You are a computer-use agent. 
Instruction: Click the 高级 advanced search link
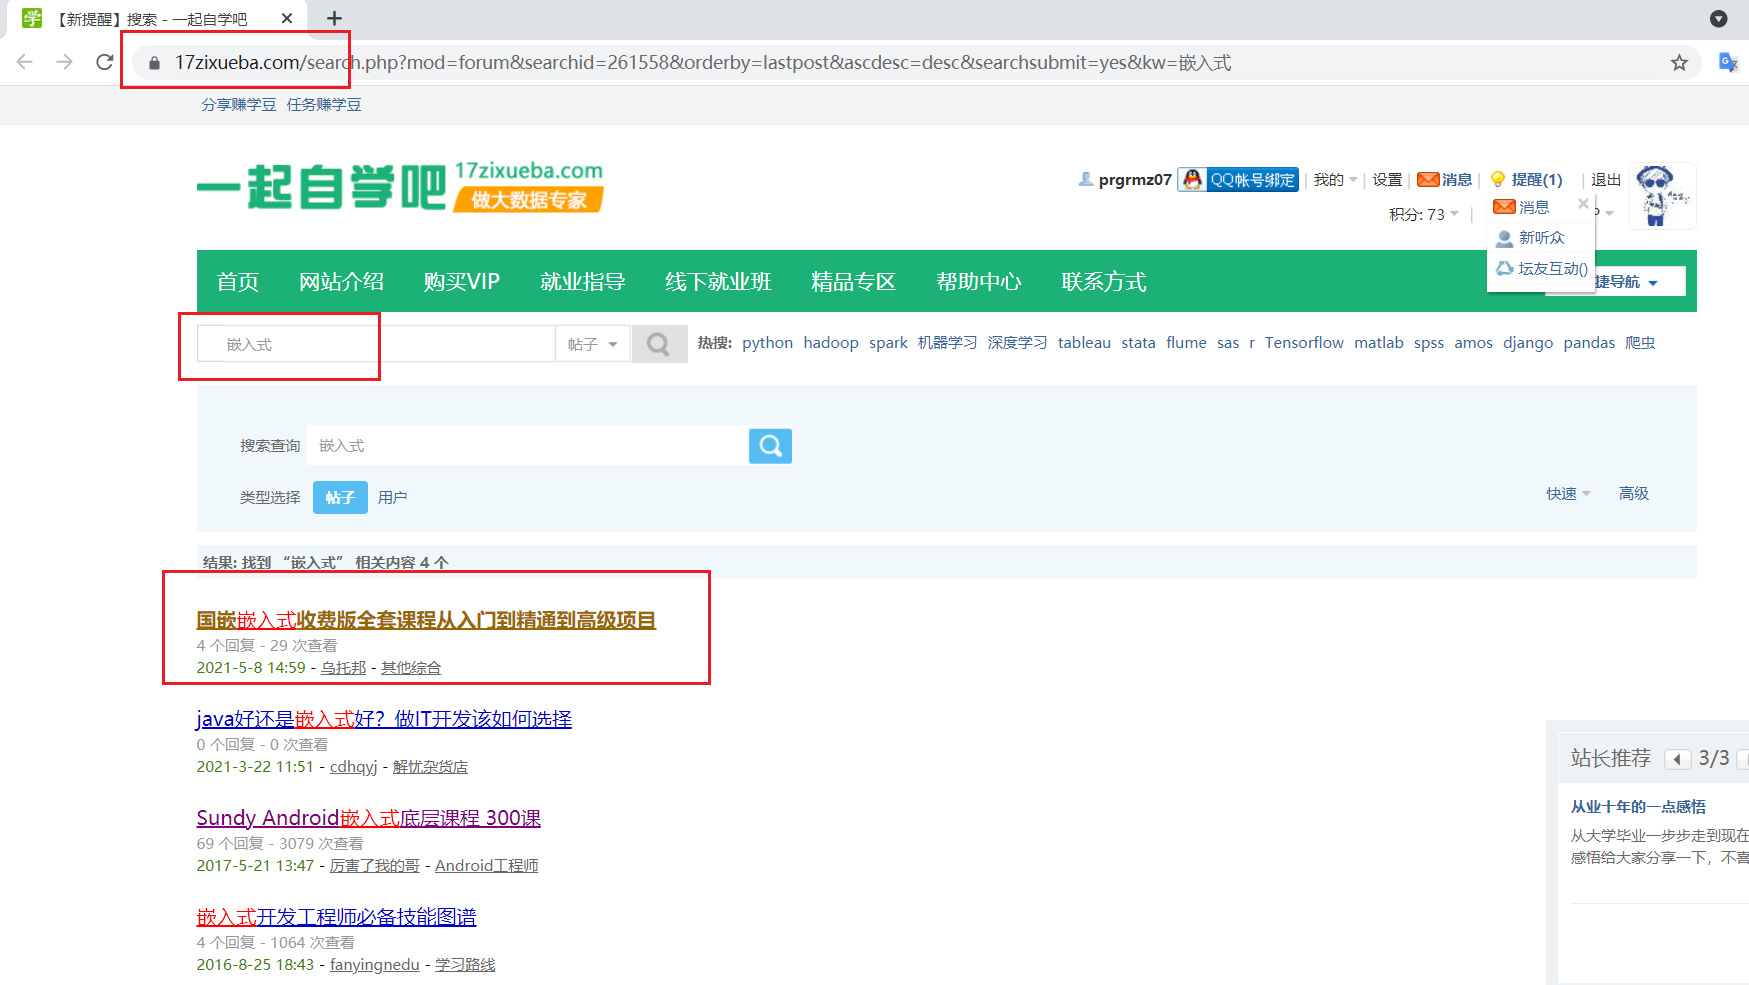pos(1634,494)
